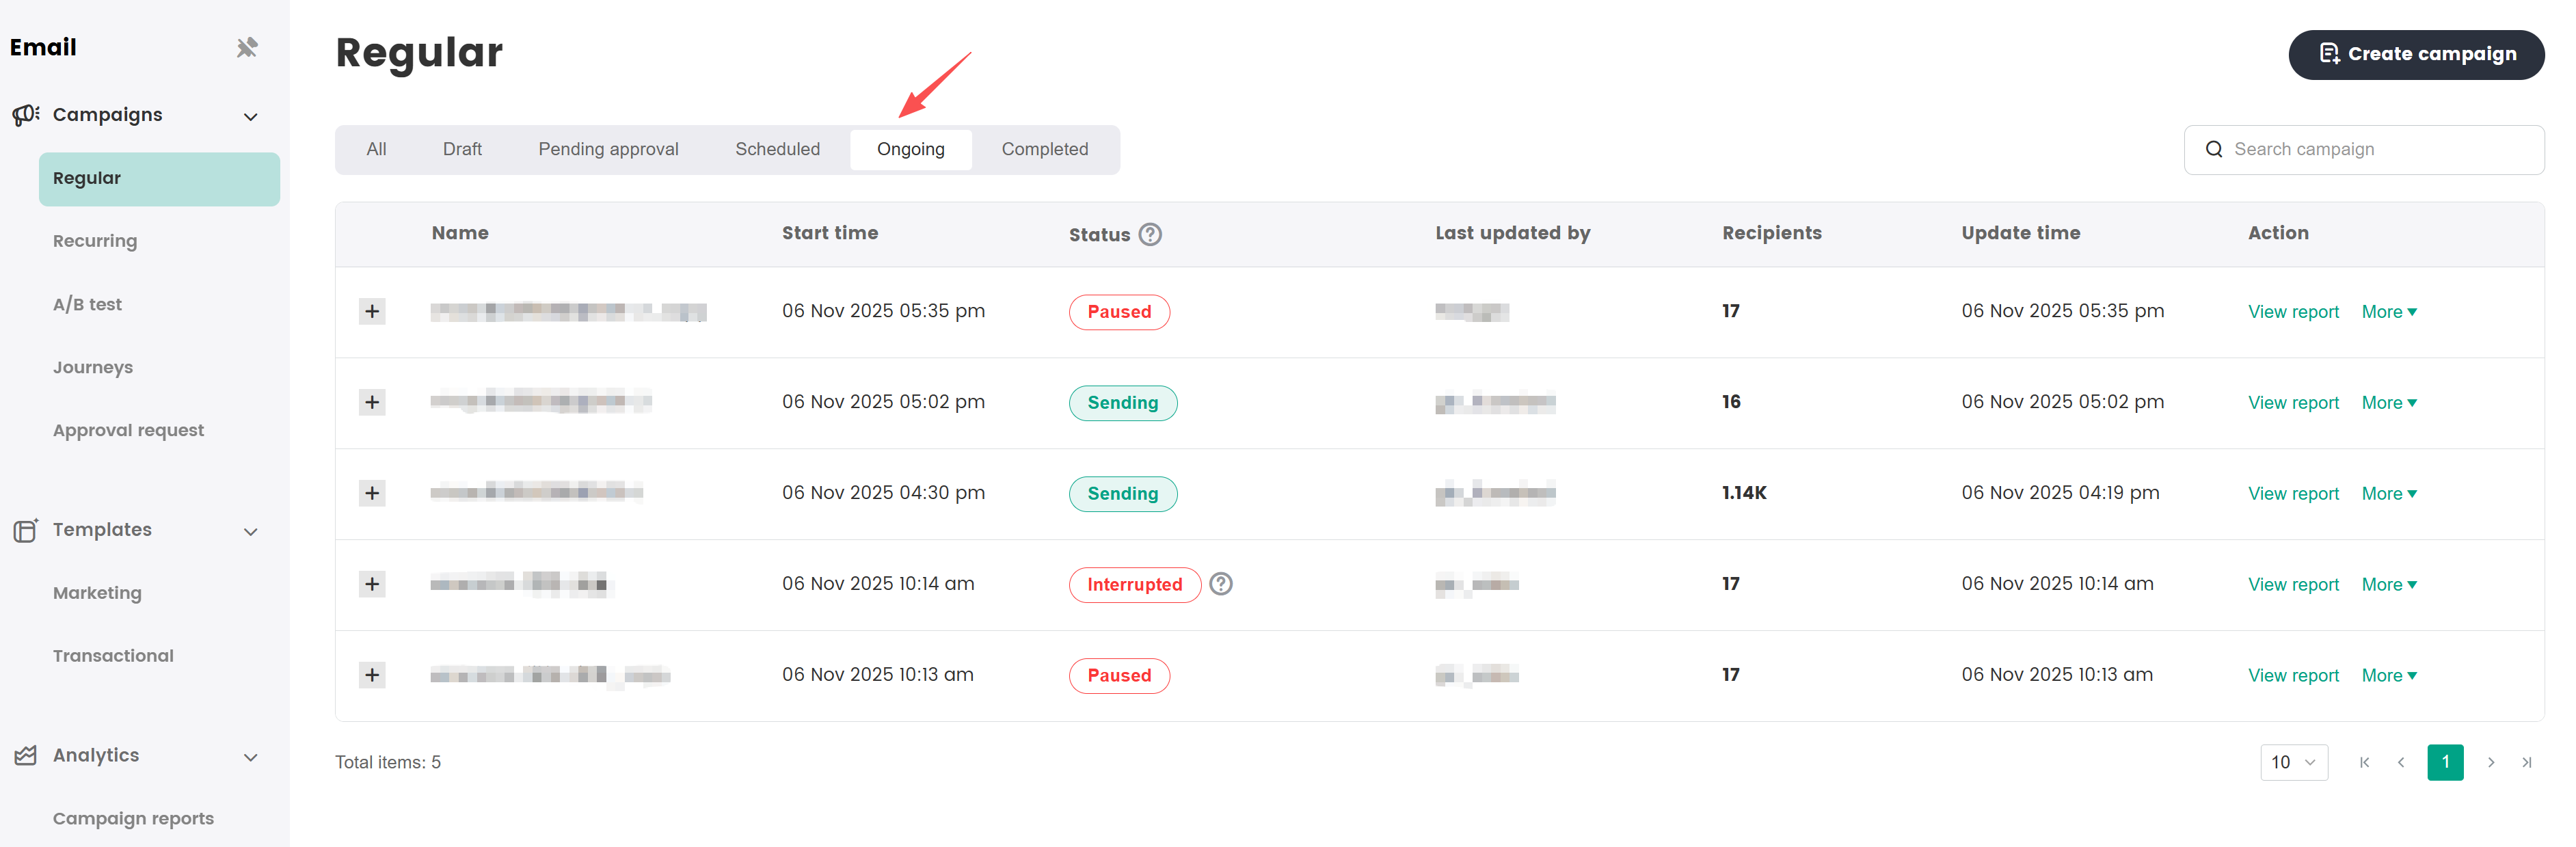Click the Templates sidebar icon
This screenshot has height=847, width=2576.
(x=26, y=530)
